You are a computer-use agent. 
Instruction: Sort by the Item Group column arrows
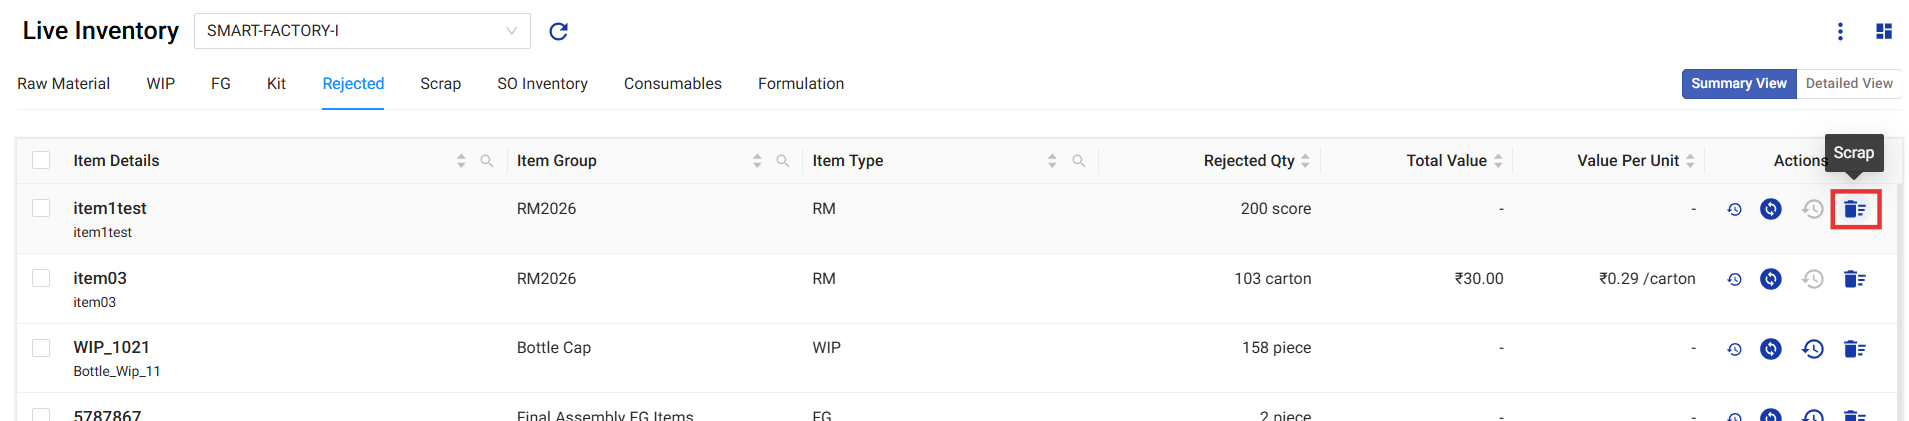(x=757, y=161)
